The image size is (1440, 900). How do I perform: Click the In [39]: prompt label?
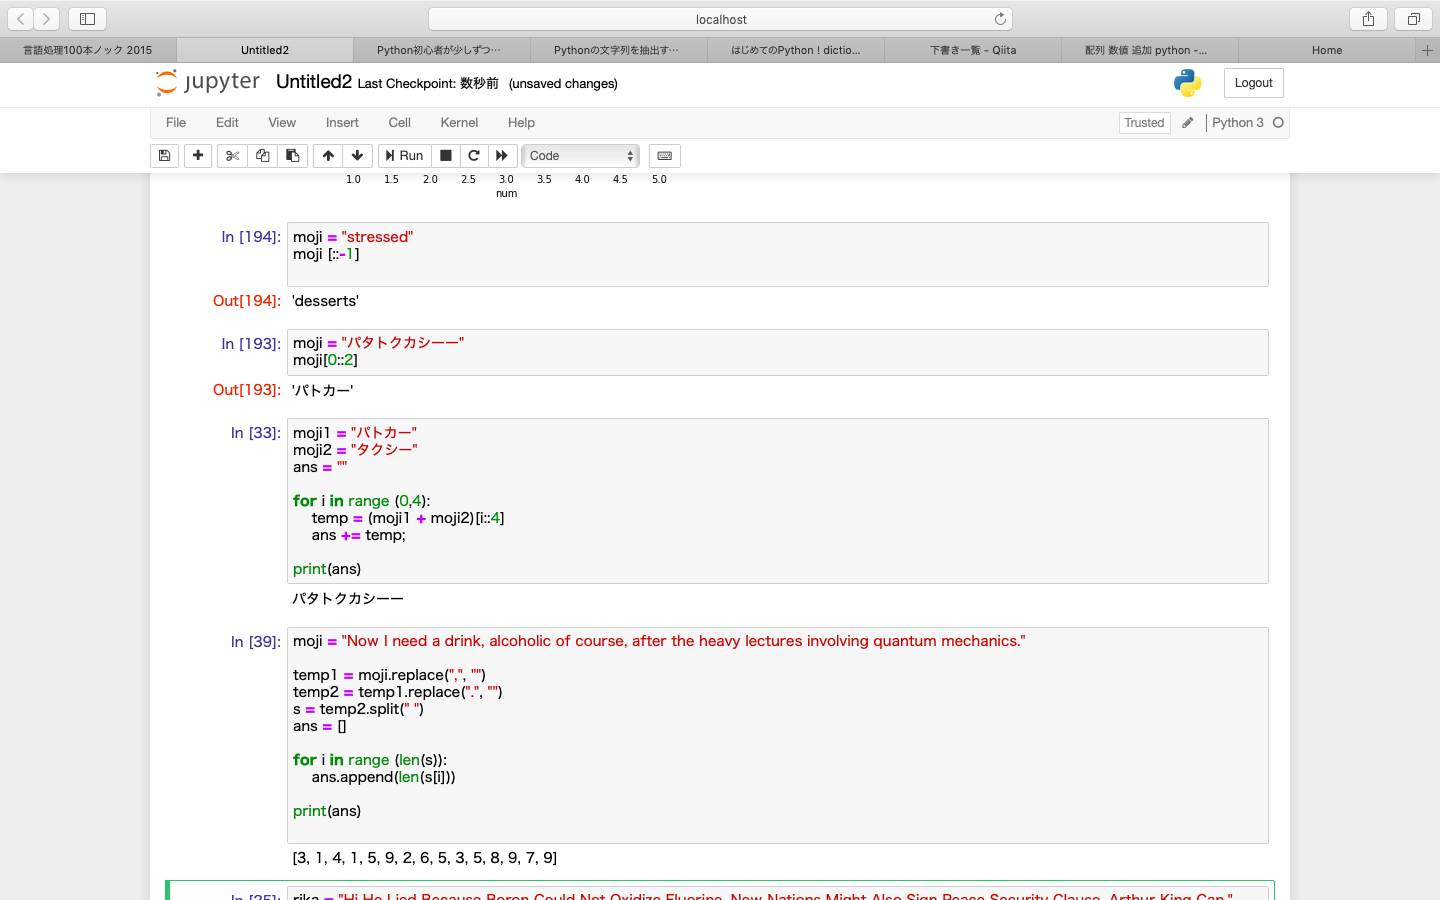[x=255, y=642]
